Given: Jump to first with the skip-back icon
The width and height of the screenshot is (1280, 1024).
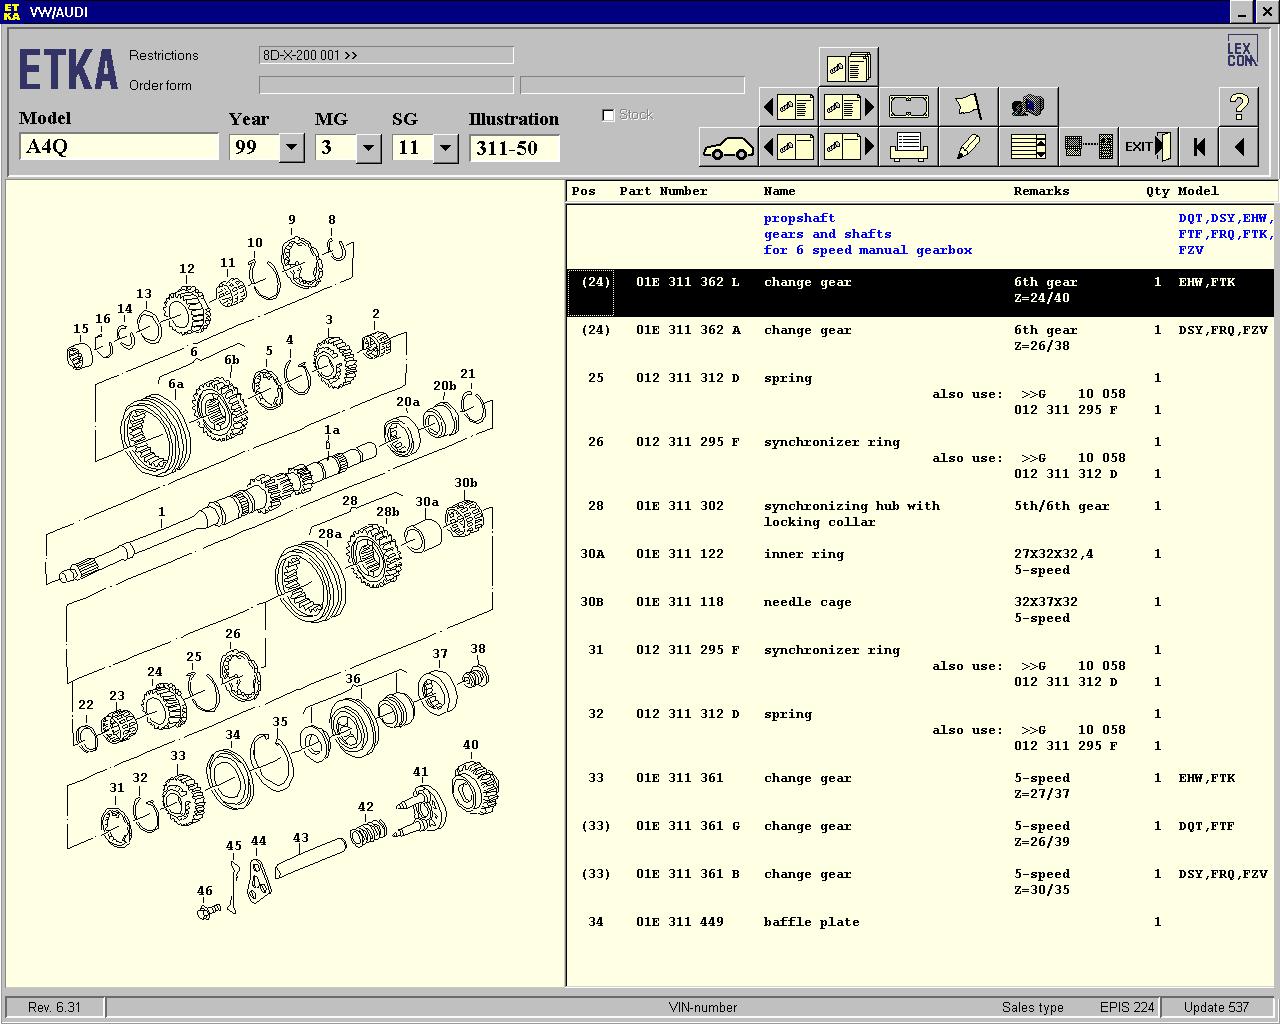Looking at the screenshot, I should [x=1199, y=147].
